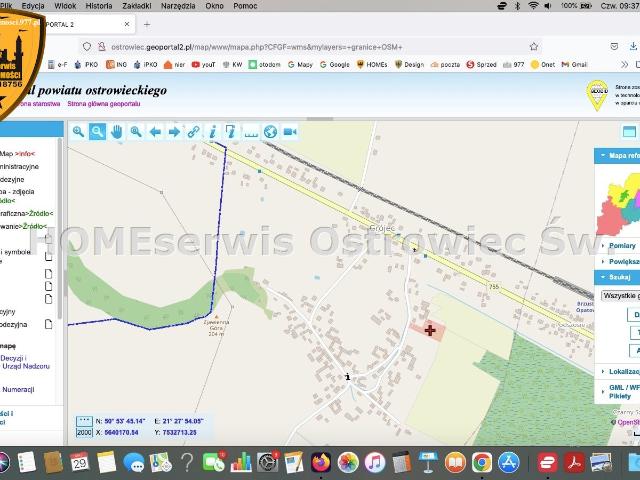
Task: Click the video camera toolbar icon
Action: (289, 131)
